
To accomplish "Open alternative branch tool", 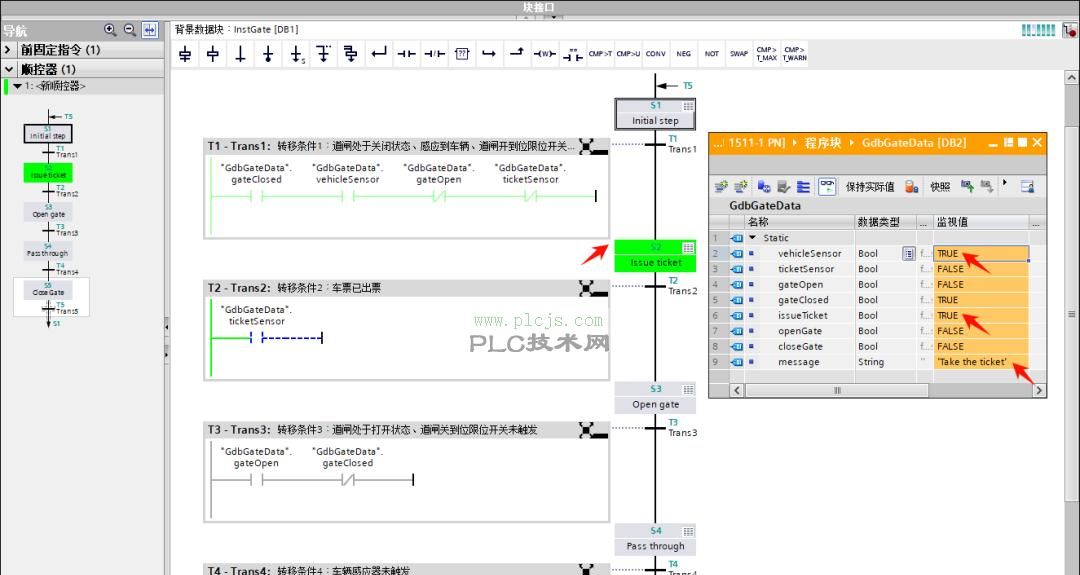I will coord(323,54).
